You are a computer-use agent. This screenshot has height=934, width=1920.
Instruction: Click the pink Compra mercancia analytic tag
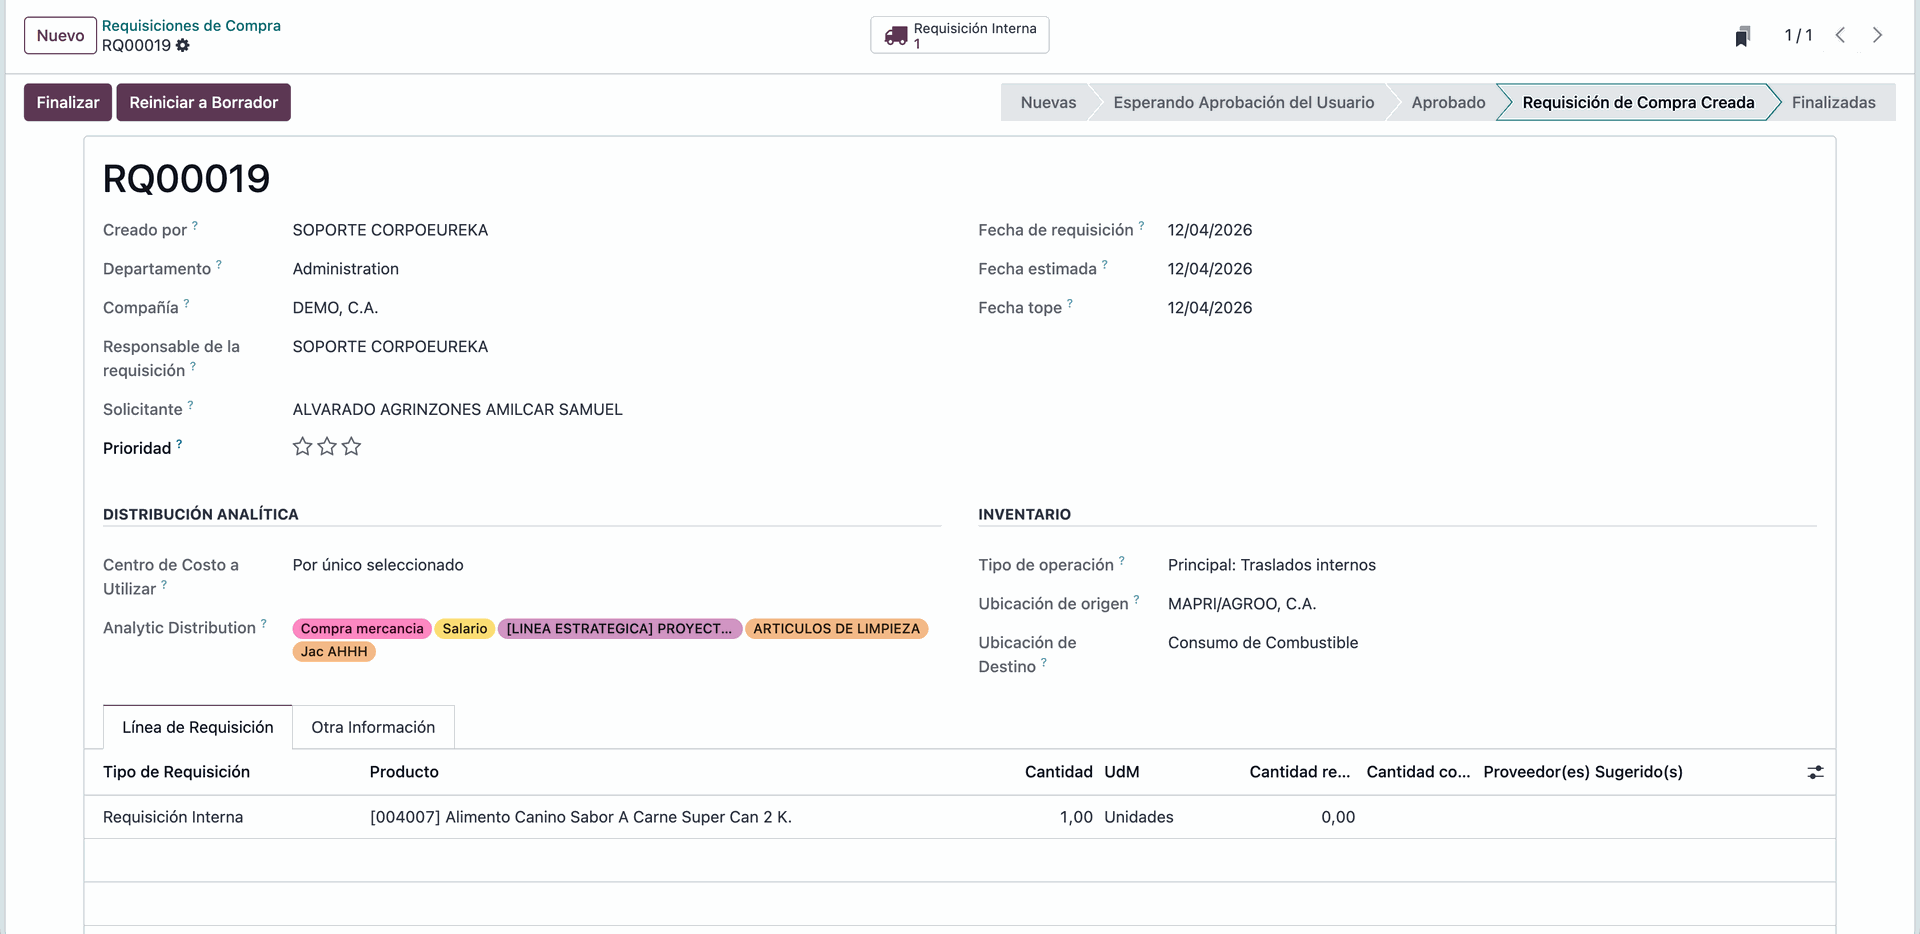[x=362, y=629]
